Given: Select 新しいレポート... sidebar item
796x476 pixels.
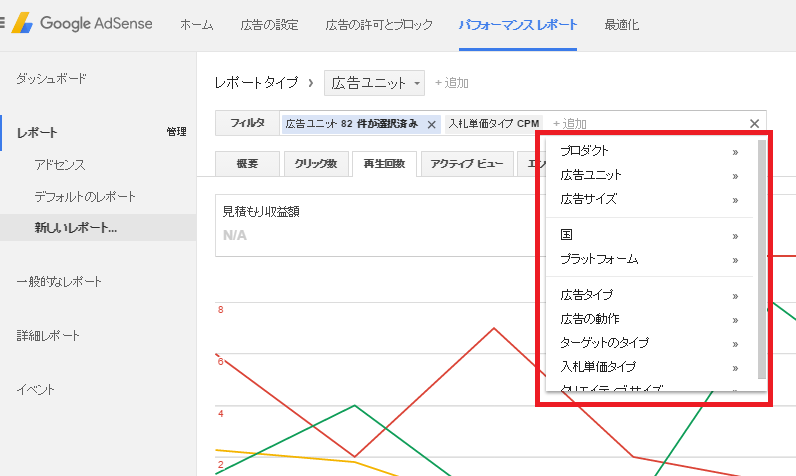Looking at the screenshot, I should (98, 227).
